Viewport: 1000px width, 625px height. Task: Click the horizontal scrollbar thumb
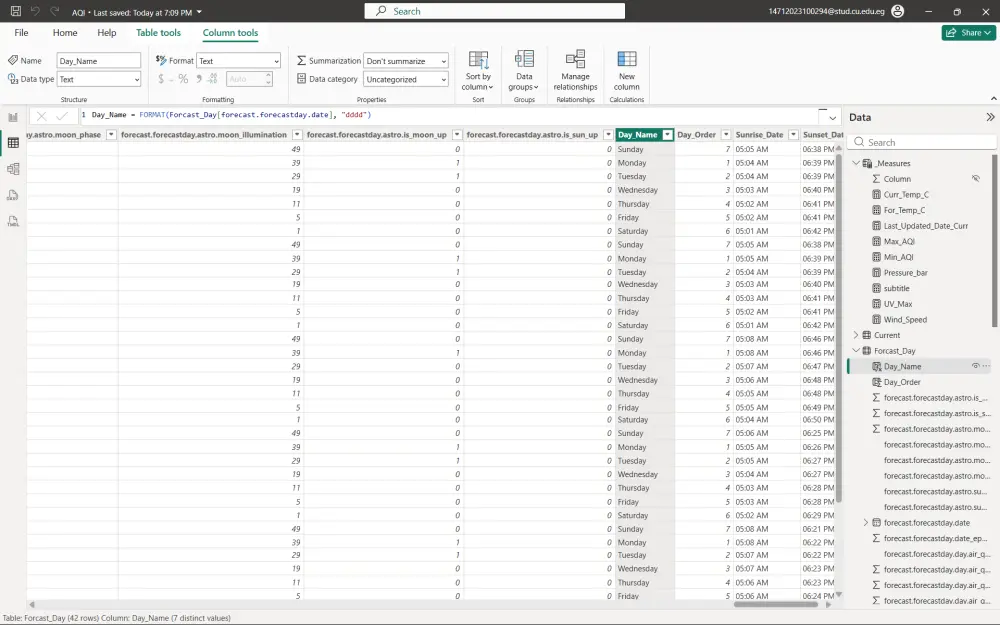776,605
